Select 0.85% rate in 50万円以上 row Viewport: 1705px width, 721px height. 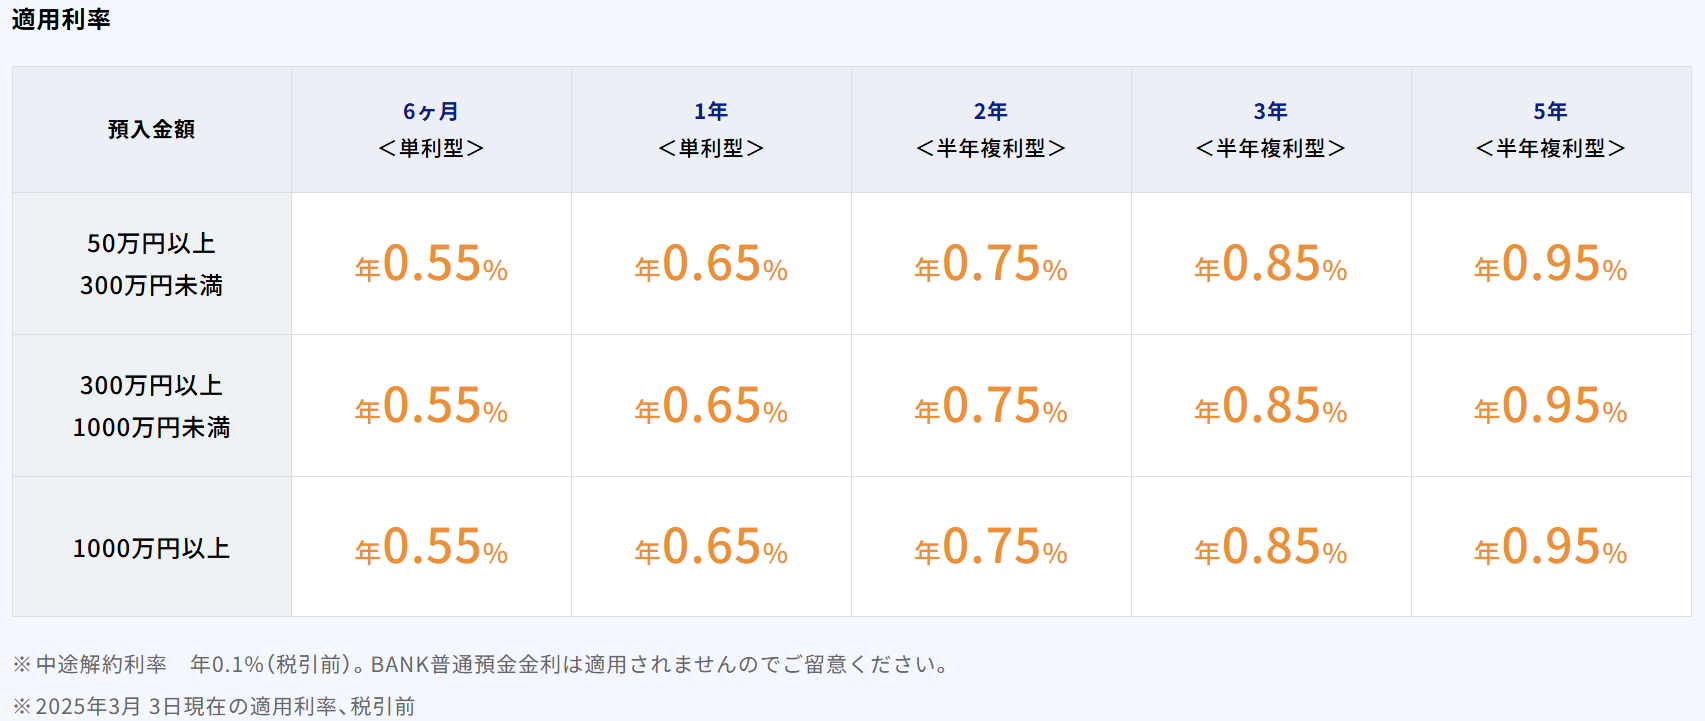(x=1271, y=264)
